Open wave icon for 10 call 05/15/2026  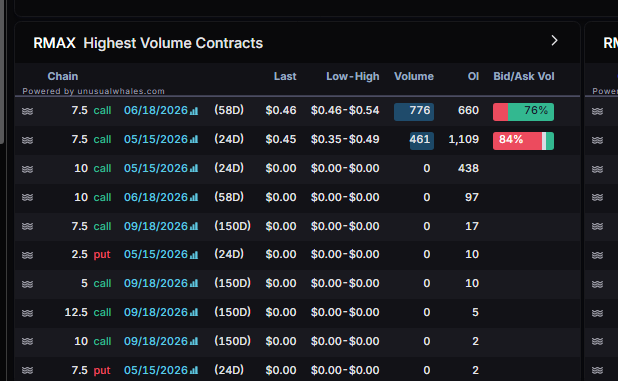tap(27, 169)
